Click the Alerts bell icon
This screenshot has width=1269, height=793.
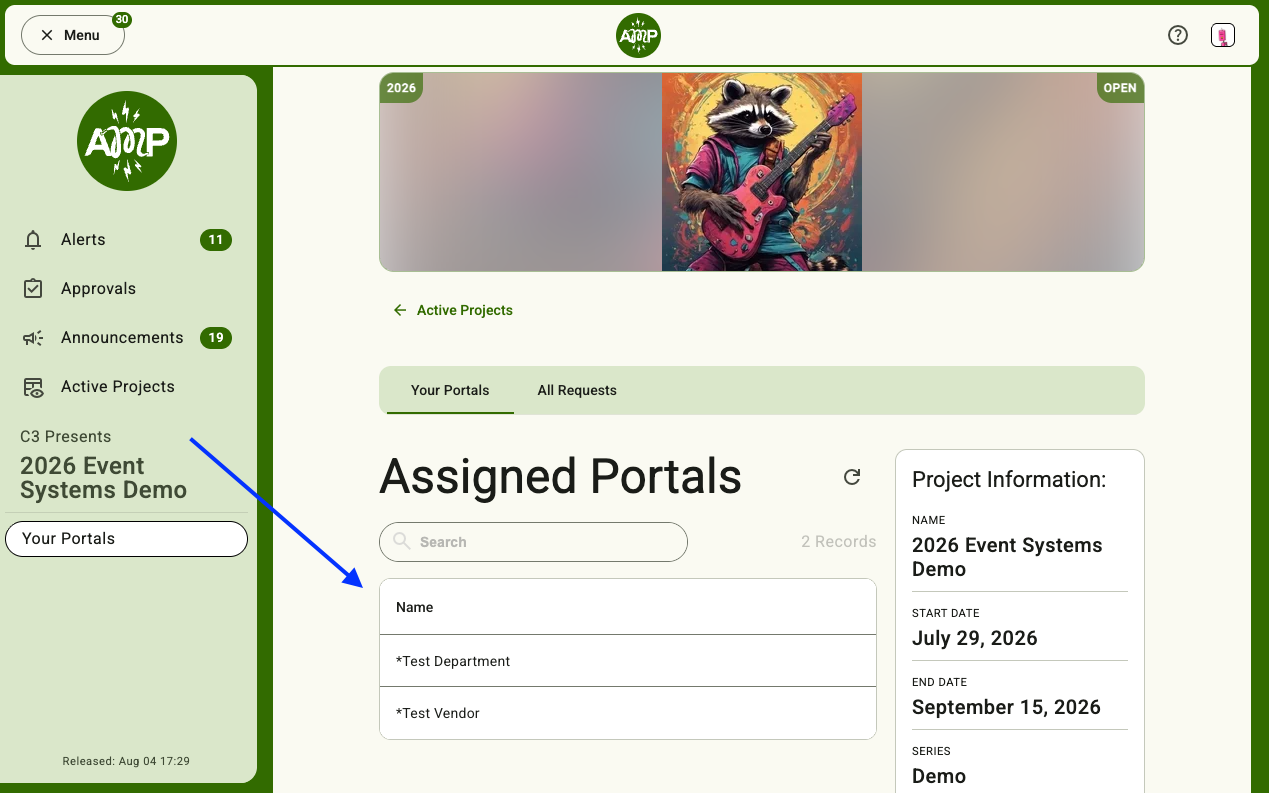click(x=33, y=240)
